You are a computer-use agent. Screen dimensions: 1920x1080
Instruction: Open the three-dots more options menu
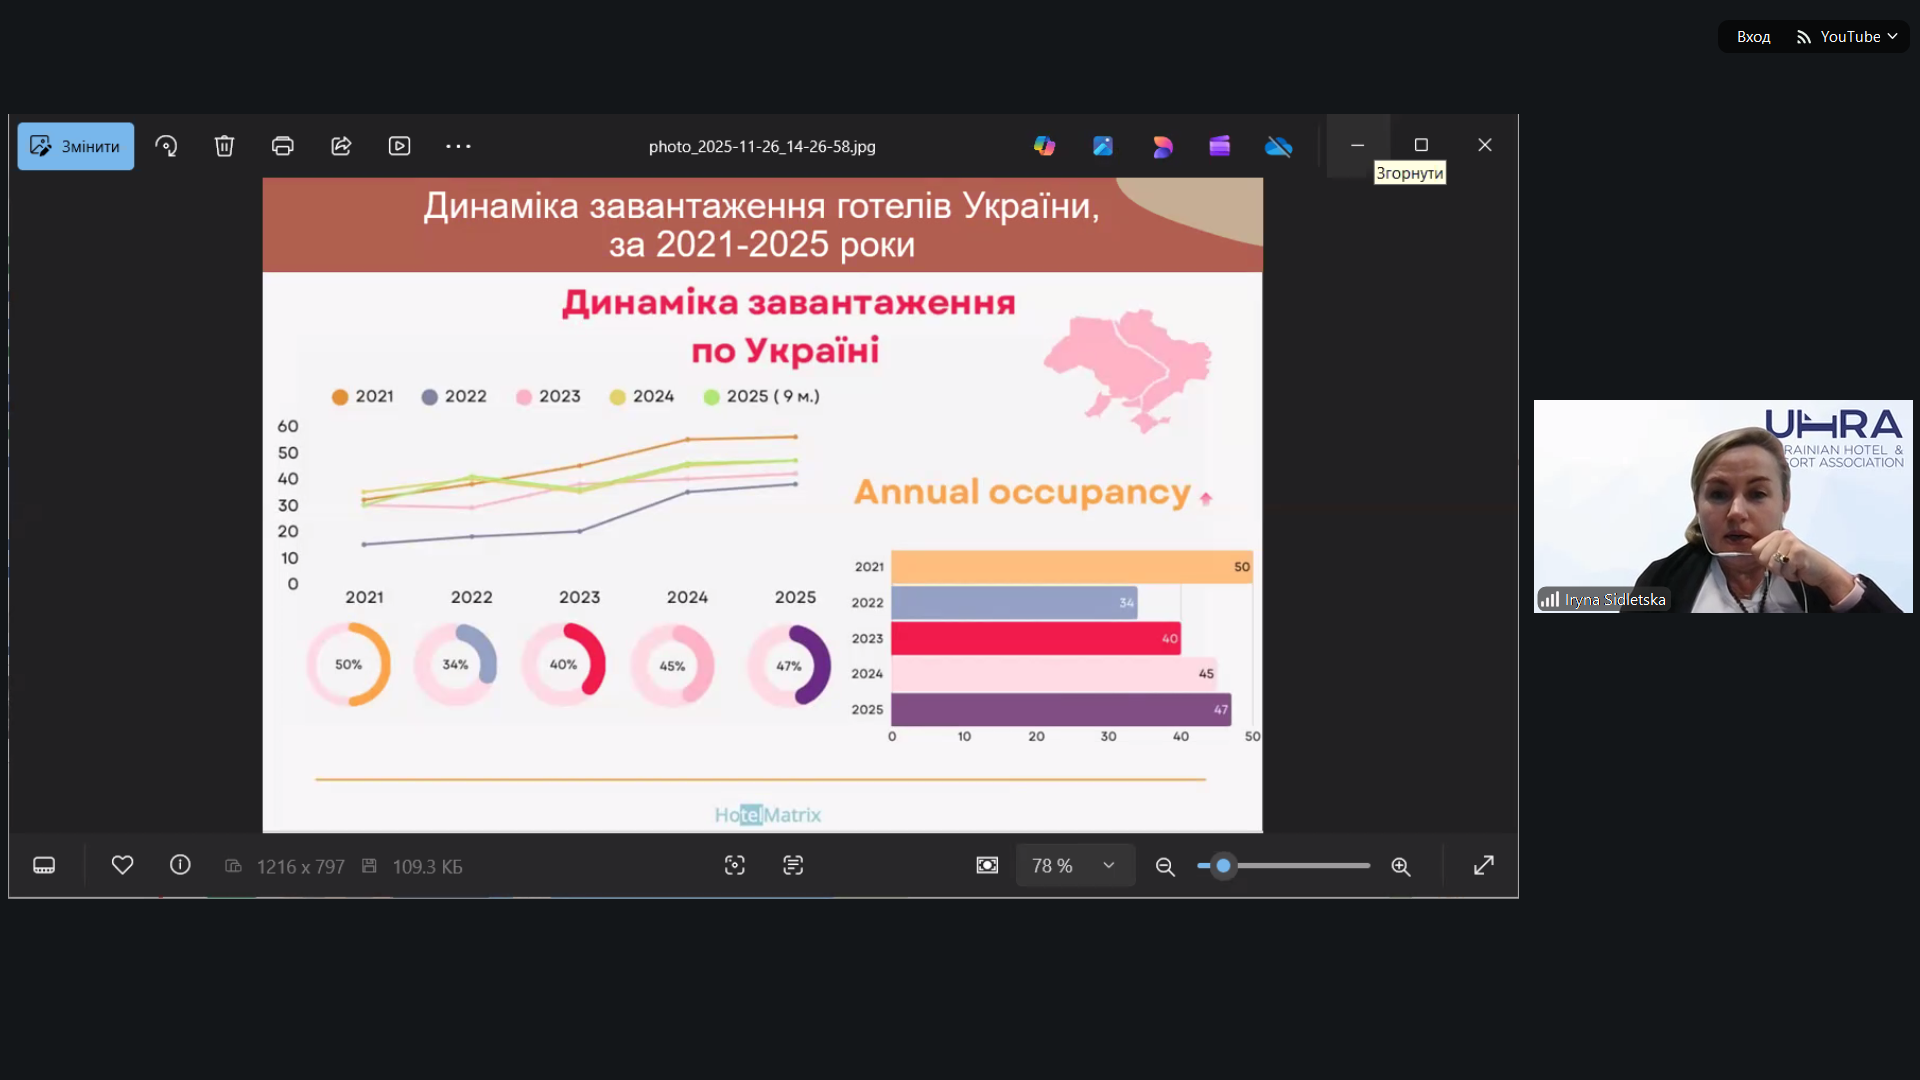(x=458, y=146)
